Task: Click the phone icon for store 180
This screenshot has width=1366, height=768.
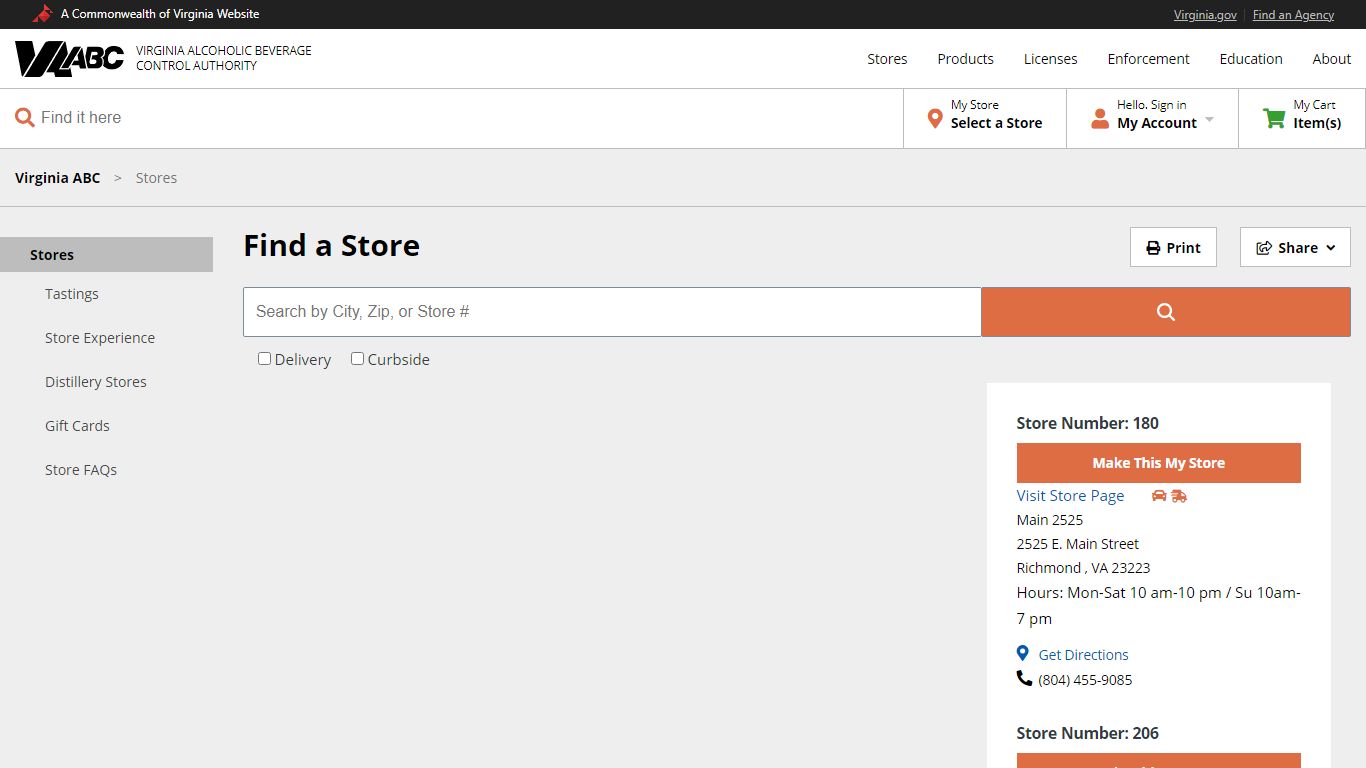Action: 1024,678
